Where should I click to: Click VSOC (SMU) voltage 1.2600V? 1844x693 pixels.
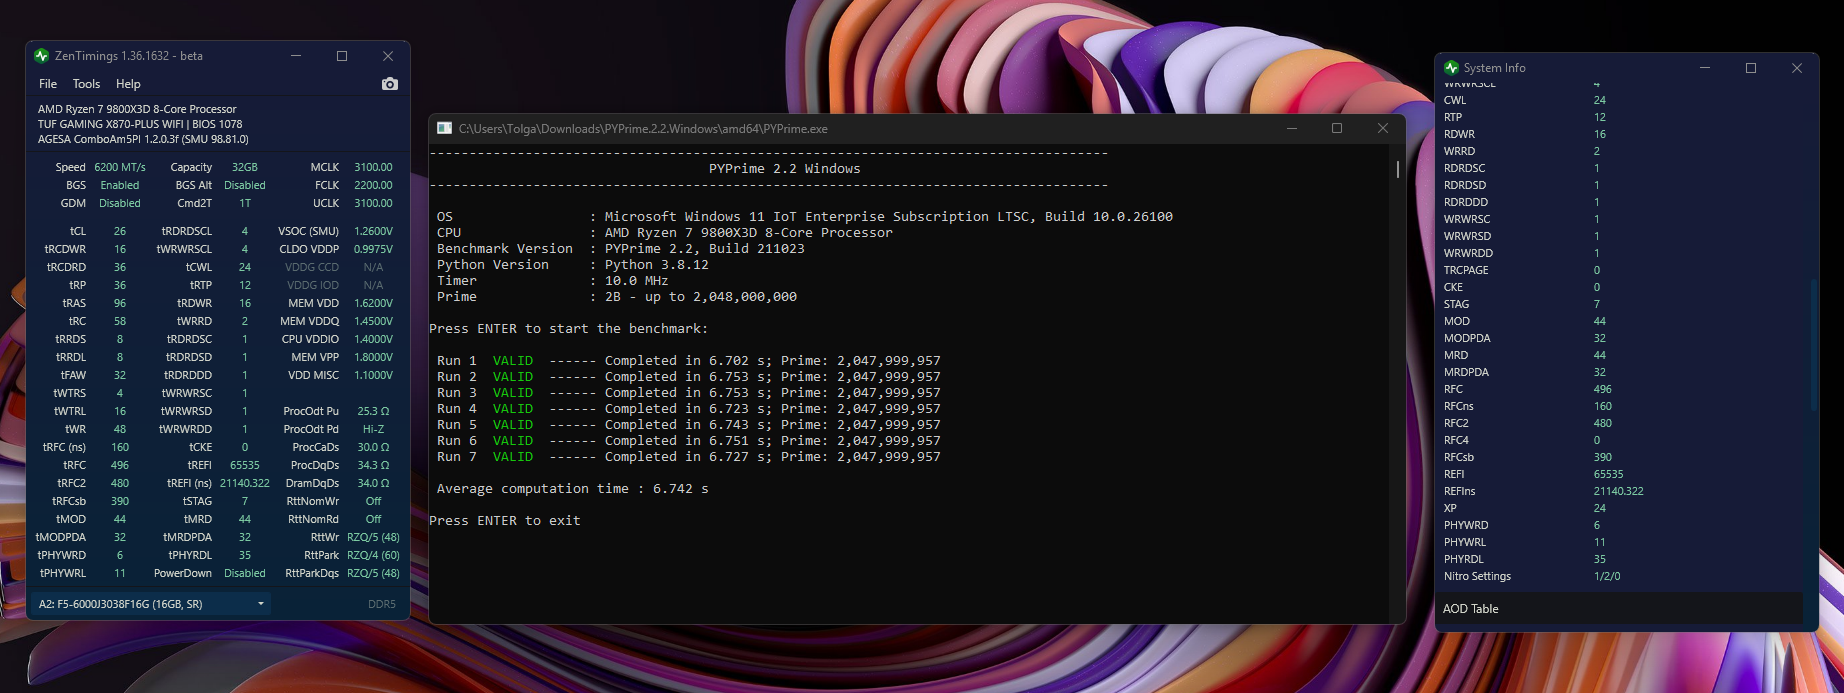[x=373, y=231]
